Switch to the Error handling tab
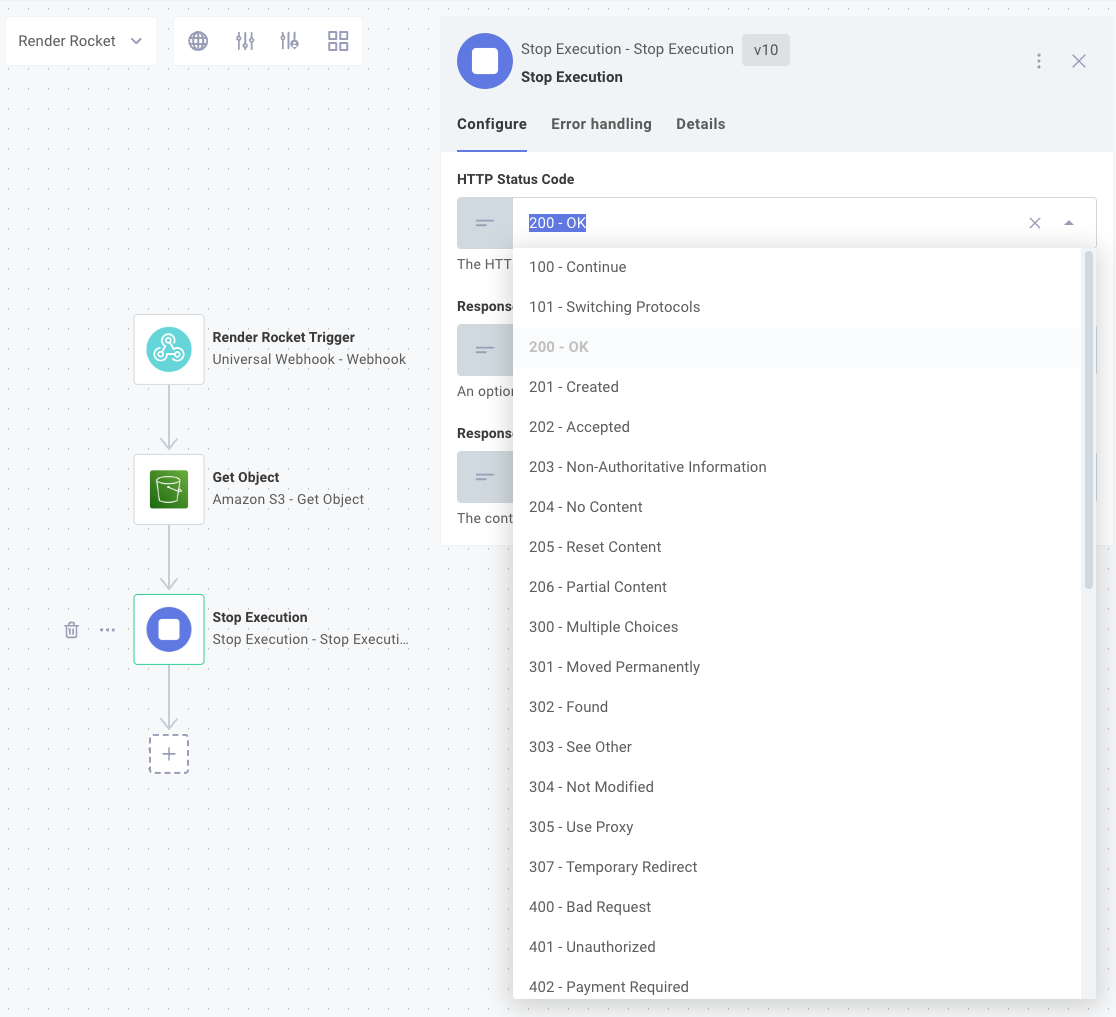This screenshot has width=1116, height=1017. point(601,124)
